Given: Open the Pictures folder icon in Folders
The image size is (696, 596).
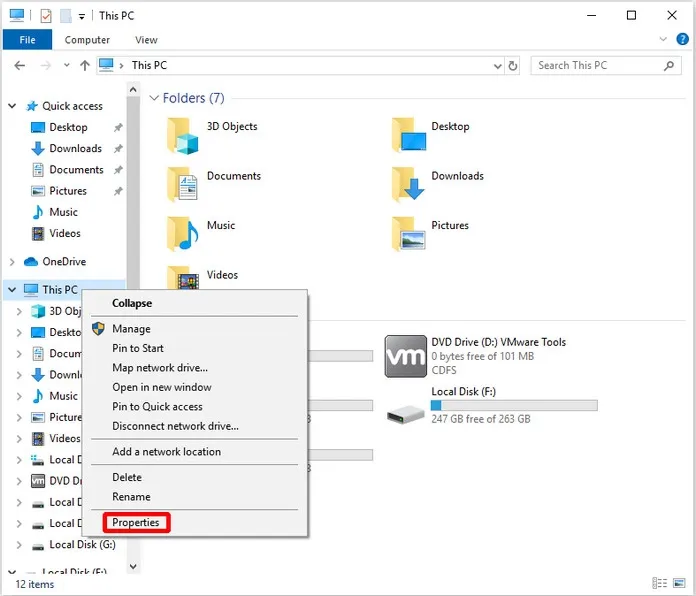Looking at the screenshot, I should pyautogui.click(x=408, y=234).
